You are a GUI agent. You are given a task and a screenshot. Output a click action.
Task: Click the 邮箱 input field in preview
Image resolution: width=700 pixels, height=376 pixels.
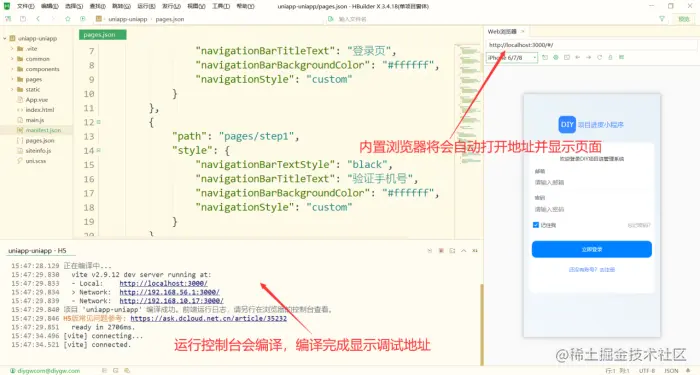(592, 182)
